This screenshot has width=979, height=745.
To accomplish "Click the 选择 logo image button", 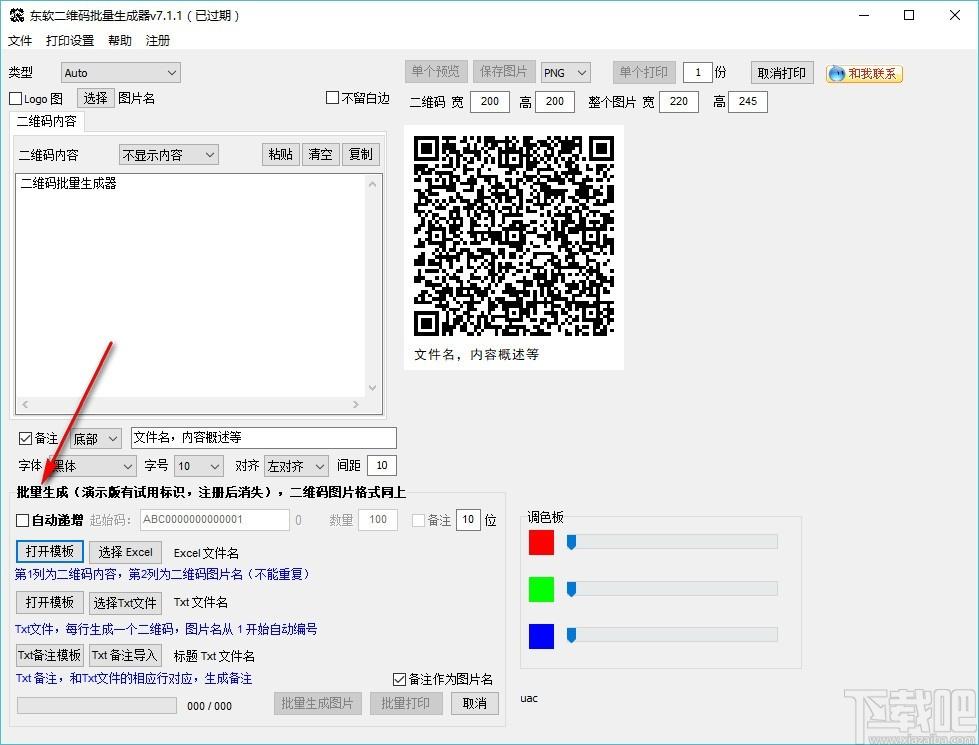I will 96,98.
